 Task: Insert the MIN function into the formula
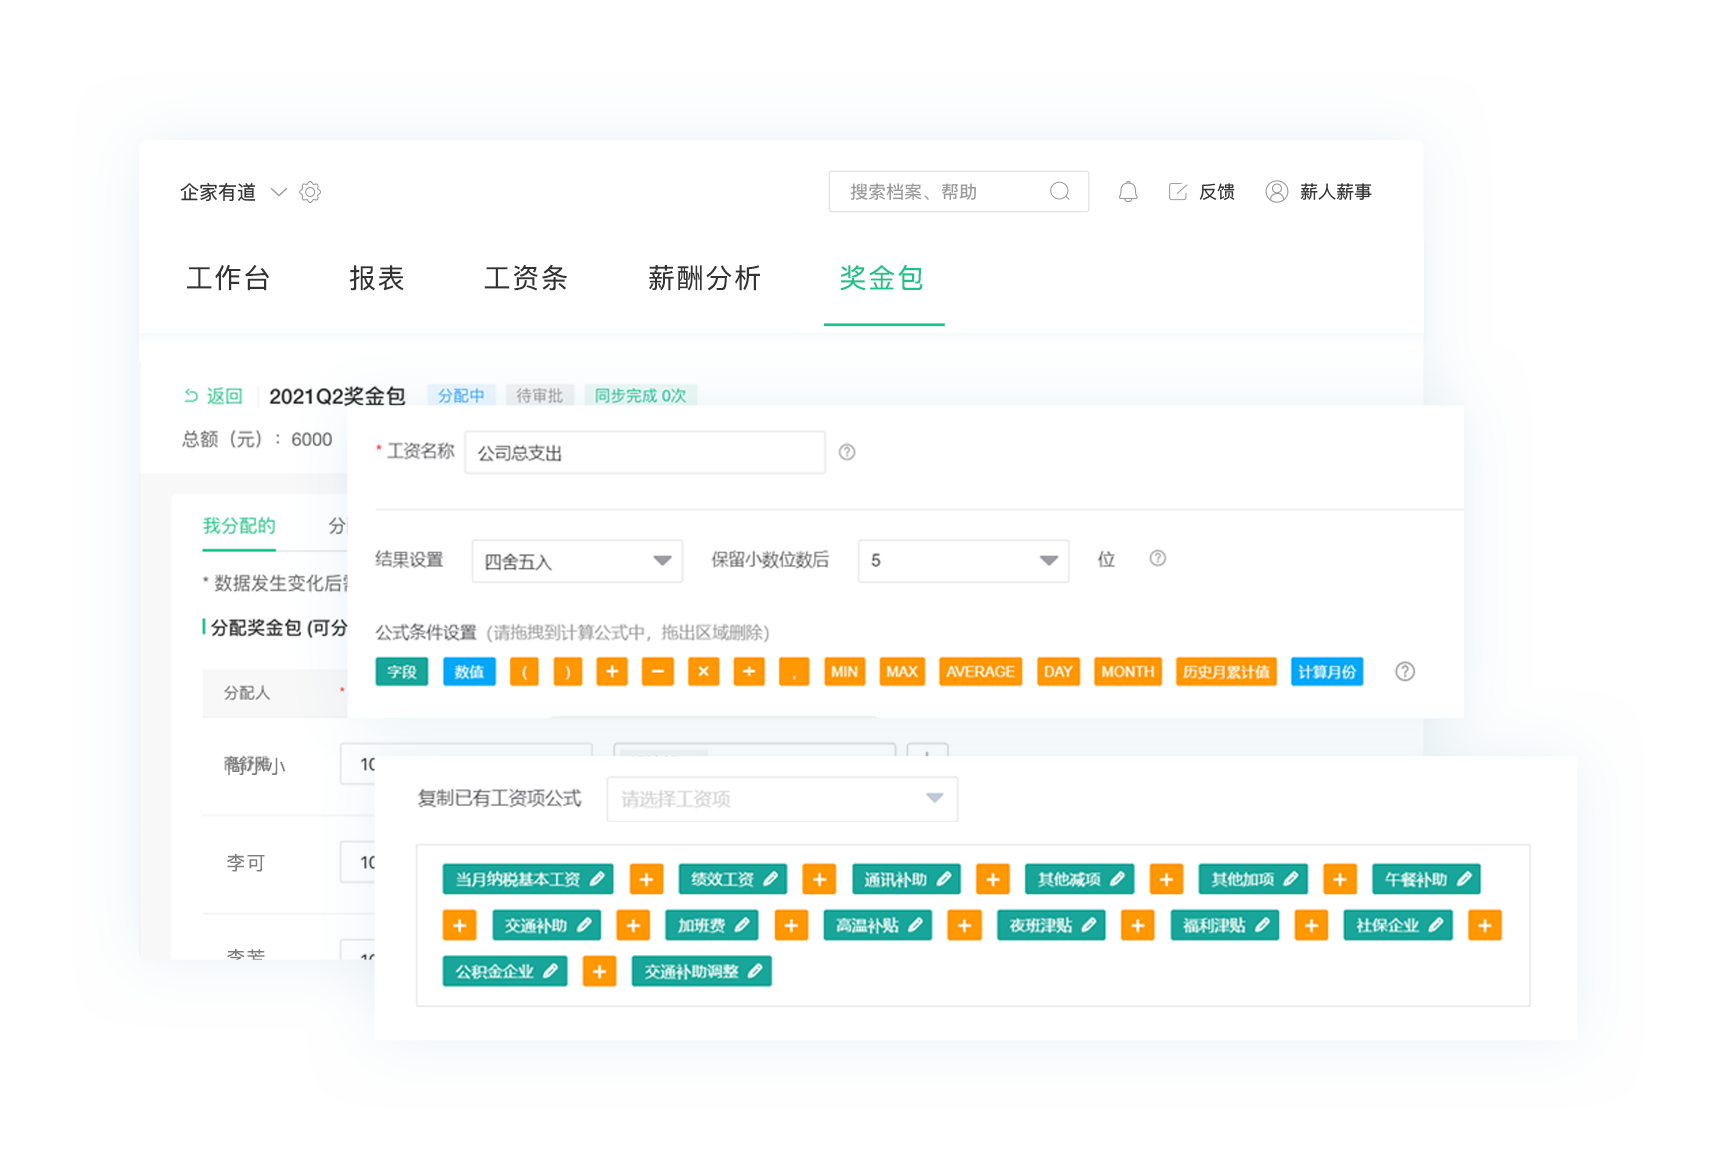(845, 671)
